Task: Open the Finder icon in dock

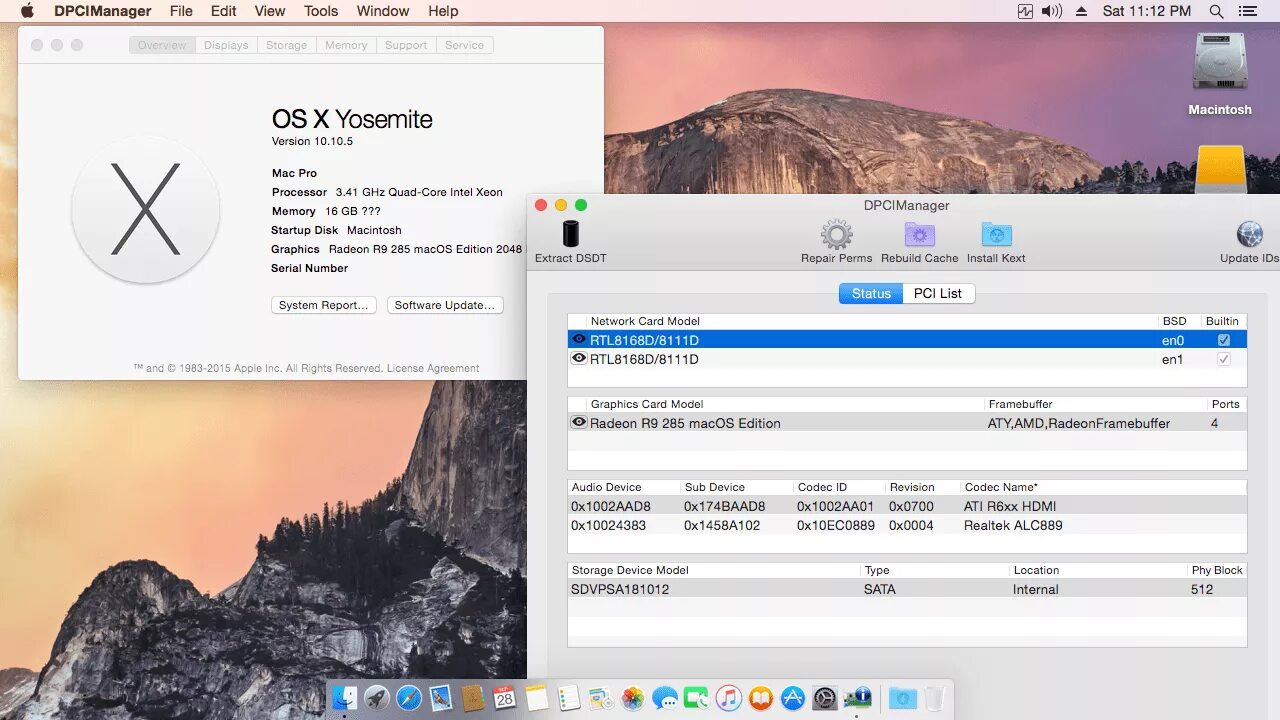Action: pos(345,698)
